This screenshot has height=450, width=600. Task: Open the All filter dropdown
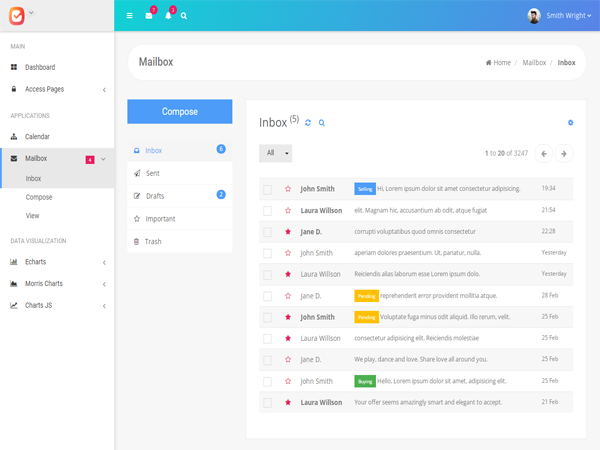[275, 153]
